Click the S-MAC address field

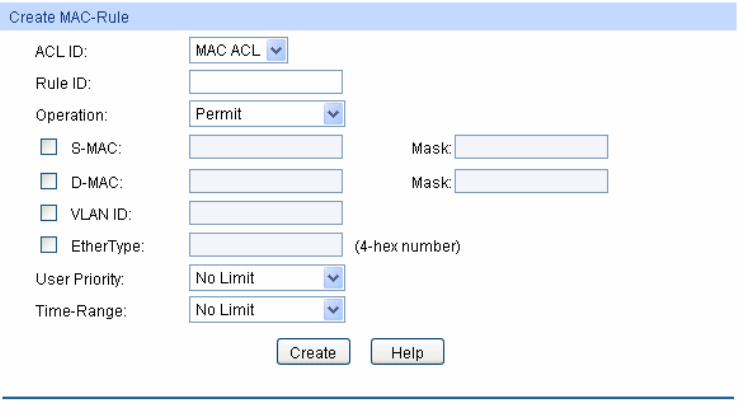coord(265,148)
